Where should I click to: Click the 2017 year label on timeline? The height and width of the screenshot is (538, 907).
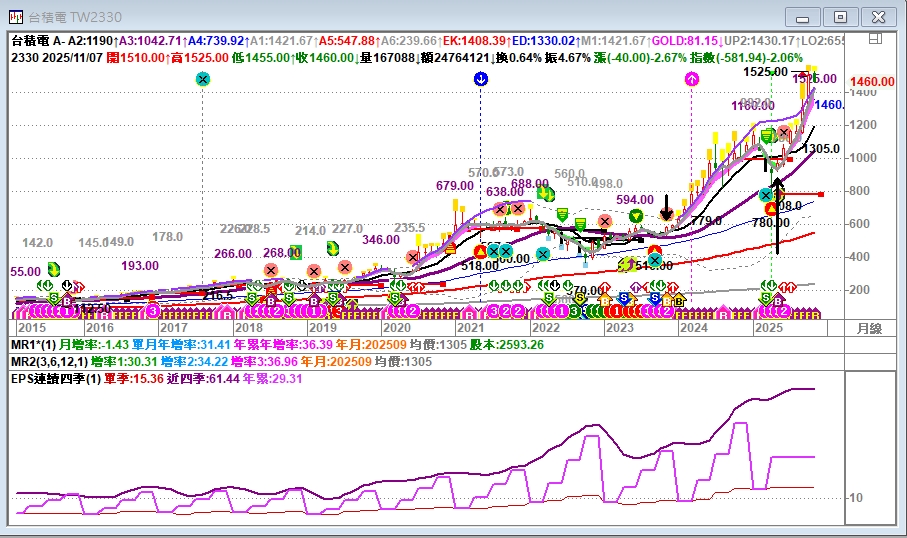173,327
